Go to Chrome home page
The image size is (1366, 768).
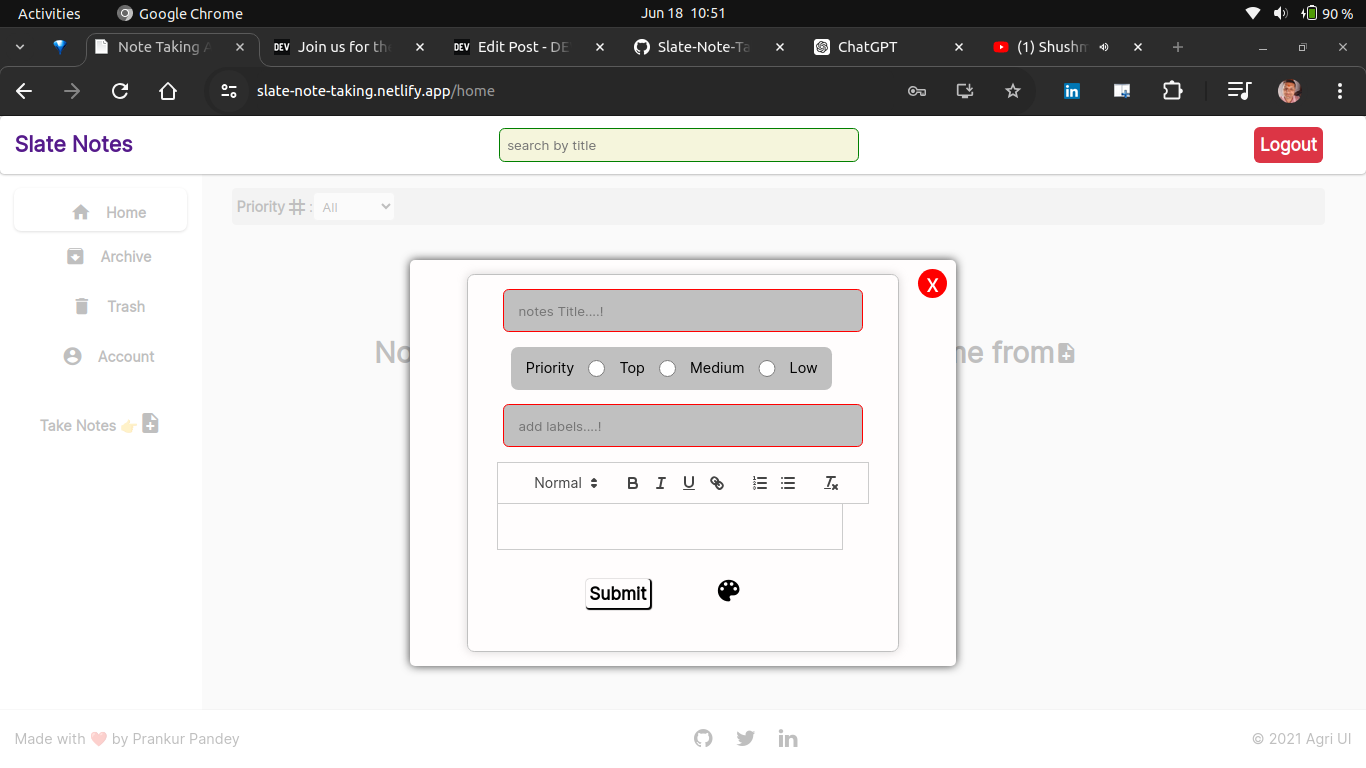[x=168, y=91]
